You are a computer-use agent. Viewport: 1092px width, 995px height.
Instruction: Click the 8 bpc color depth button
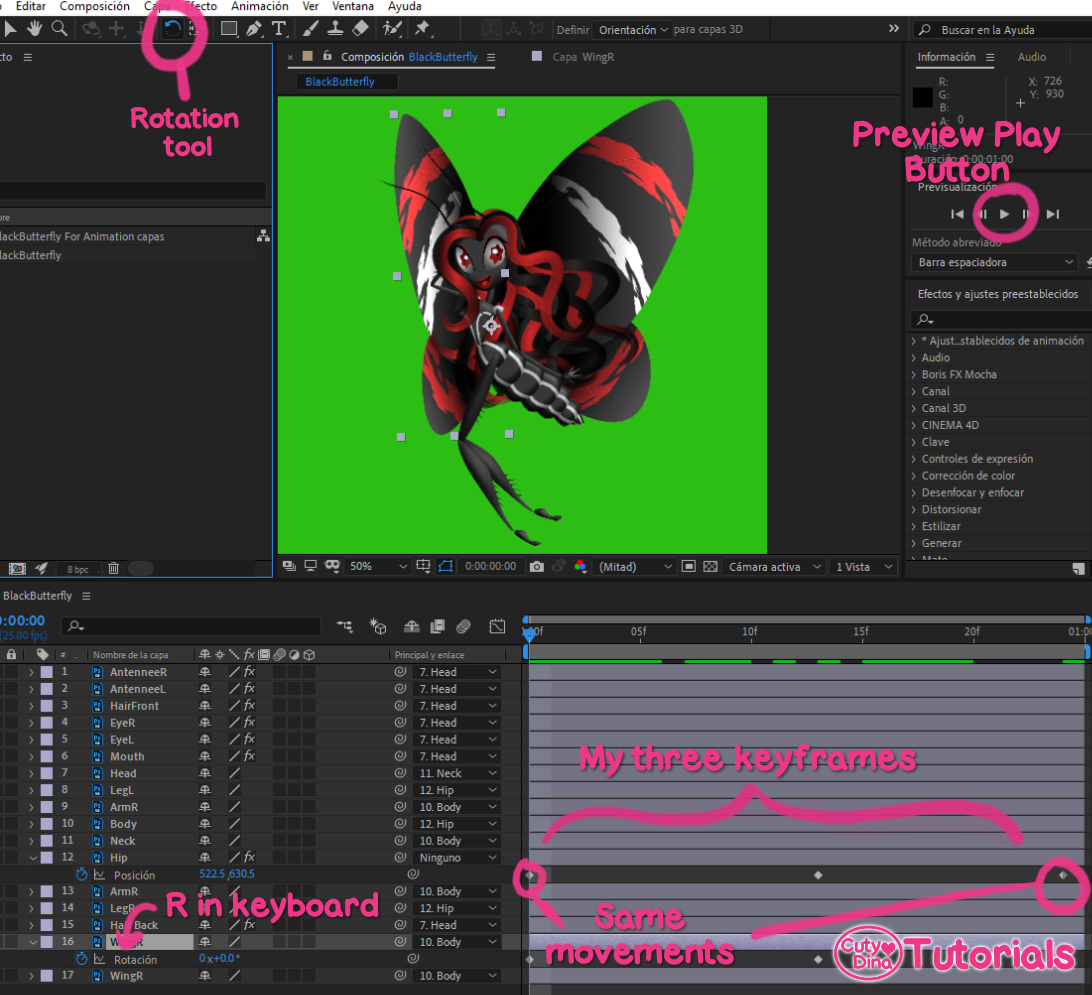point(77,568)
